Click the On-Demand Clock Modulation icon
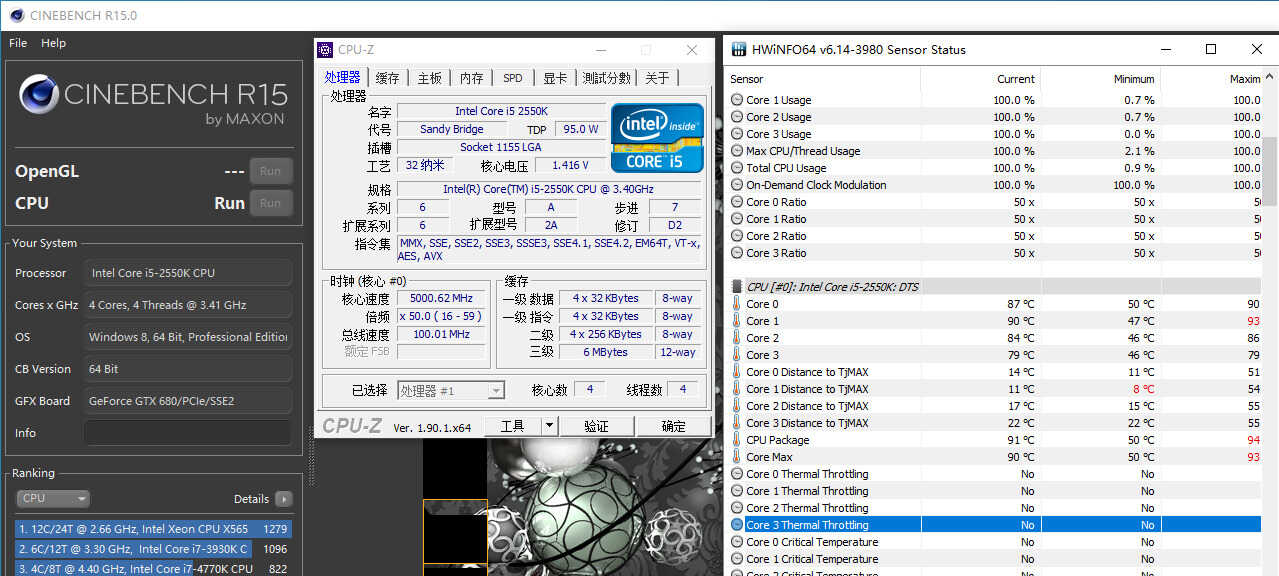Screen dimensions: 1279x576 coord(737,185)
